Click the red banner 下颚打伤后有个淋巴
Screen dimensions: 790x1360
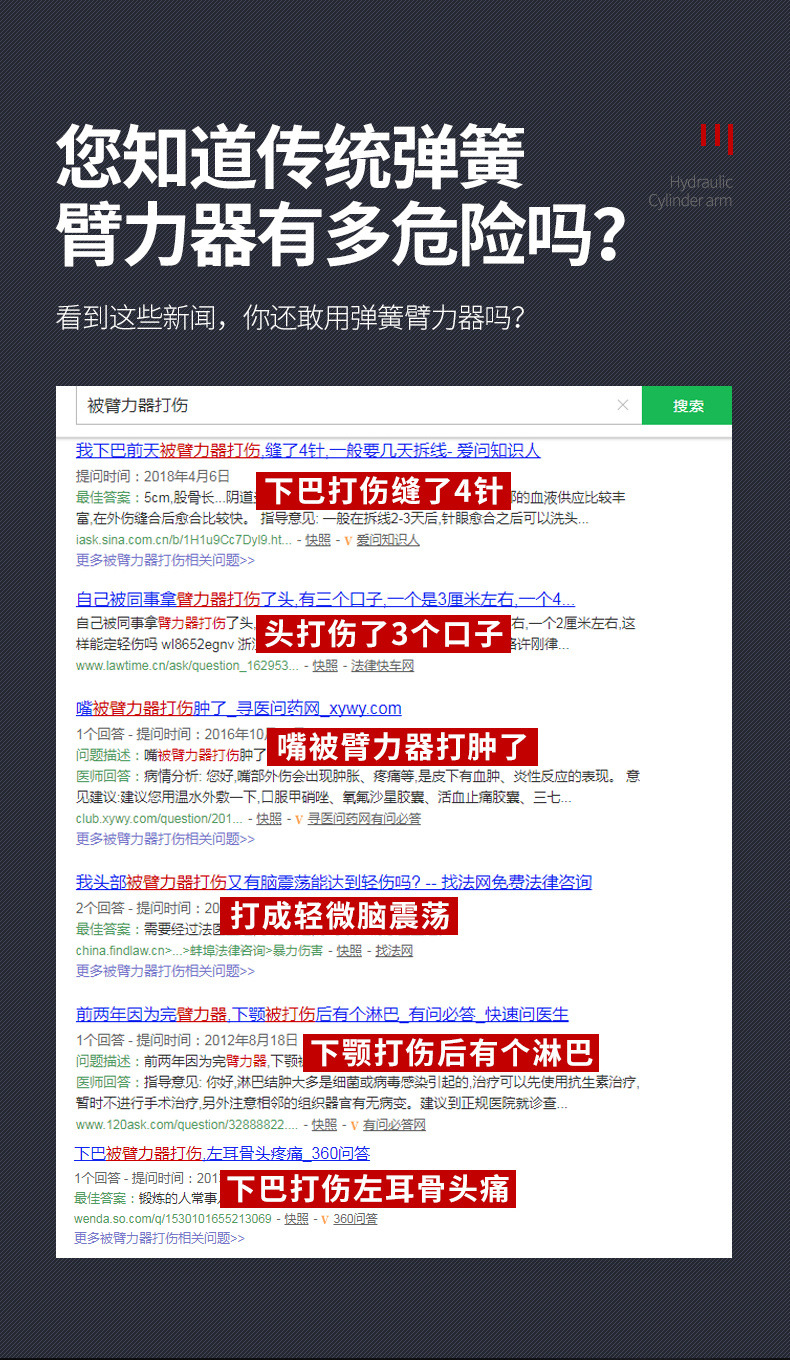(x=450, y=1052)
